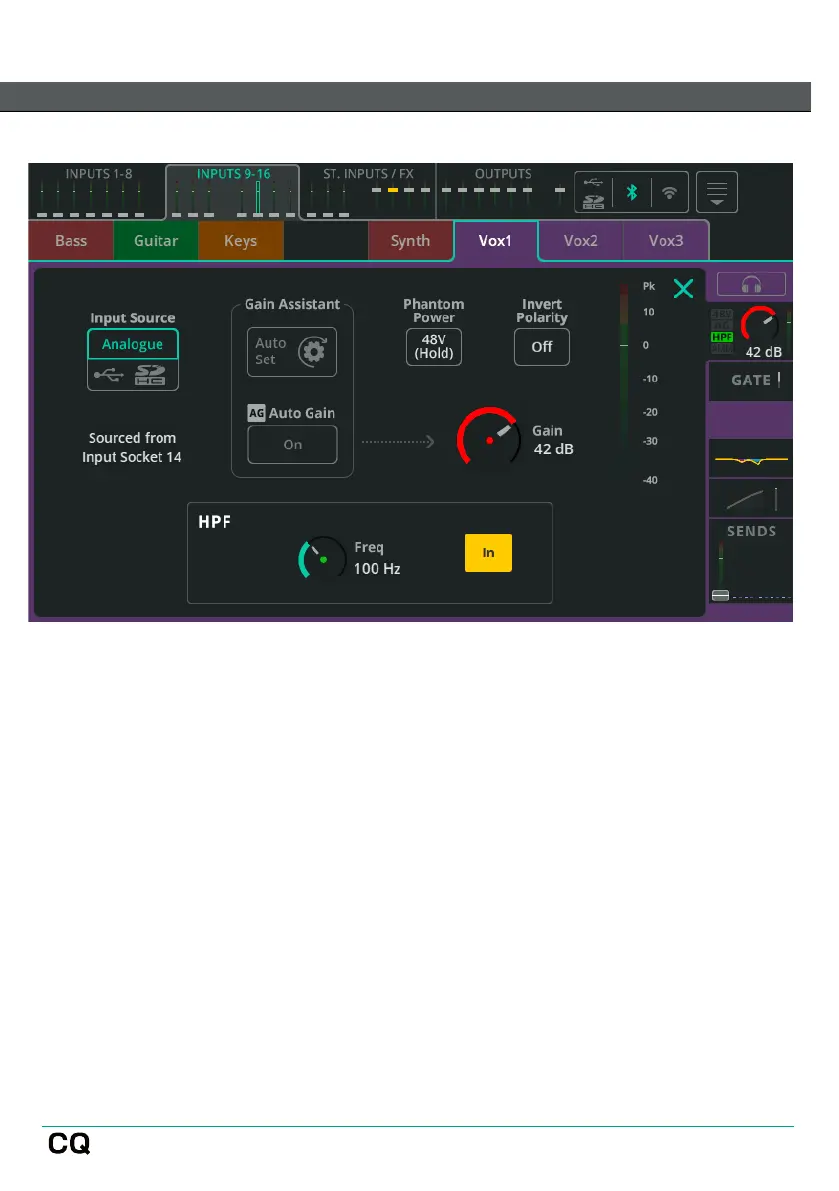The width and height of the screenshot is (839, 1191).
Task: Click the red Gain 42 dB knob
Action: 489,439
